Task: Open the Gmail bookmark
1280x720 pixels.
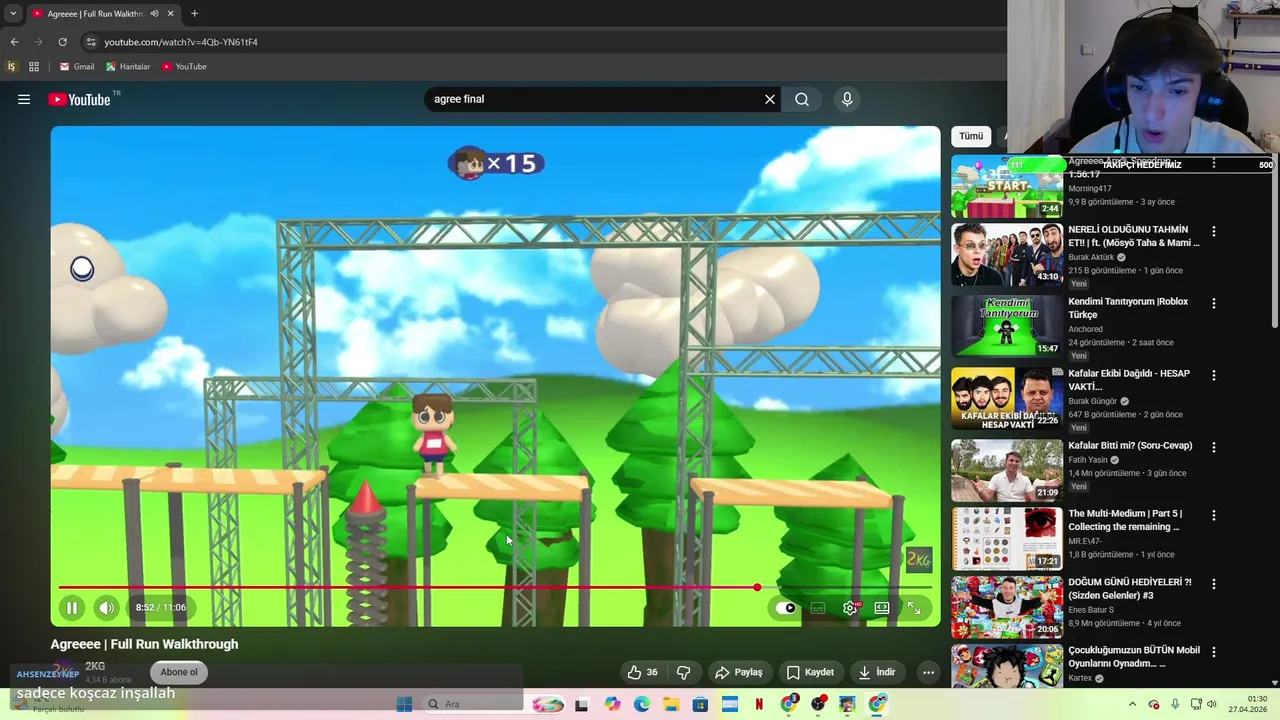Action: pos(76,67)
